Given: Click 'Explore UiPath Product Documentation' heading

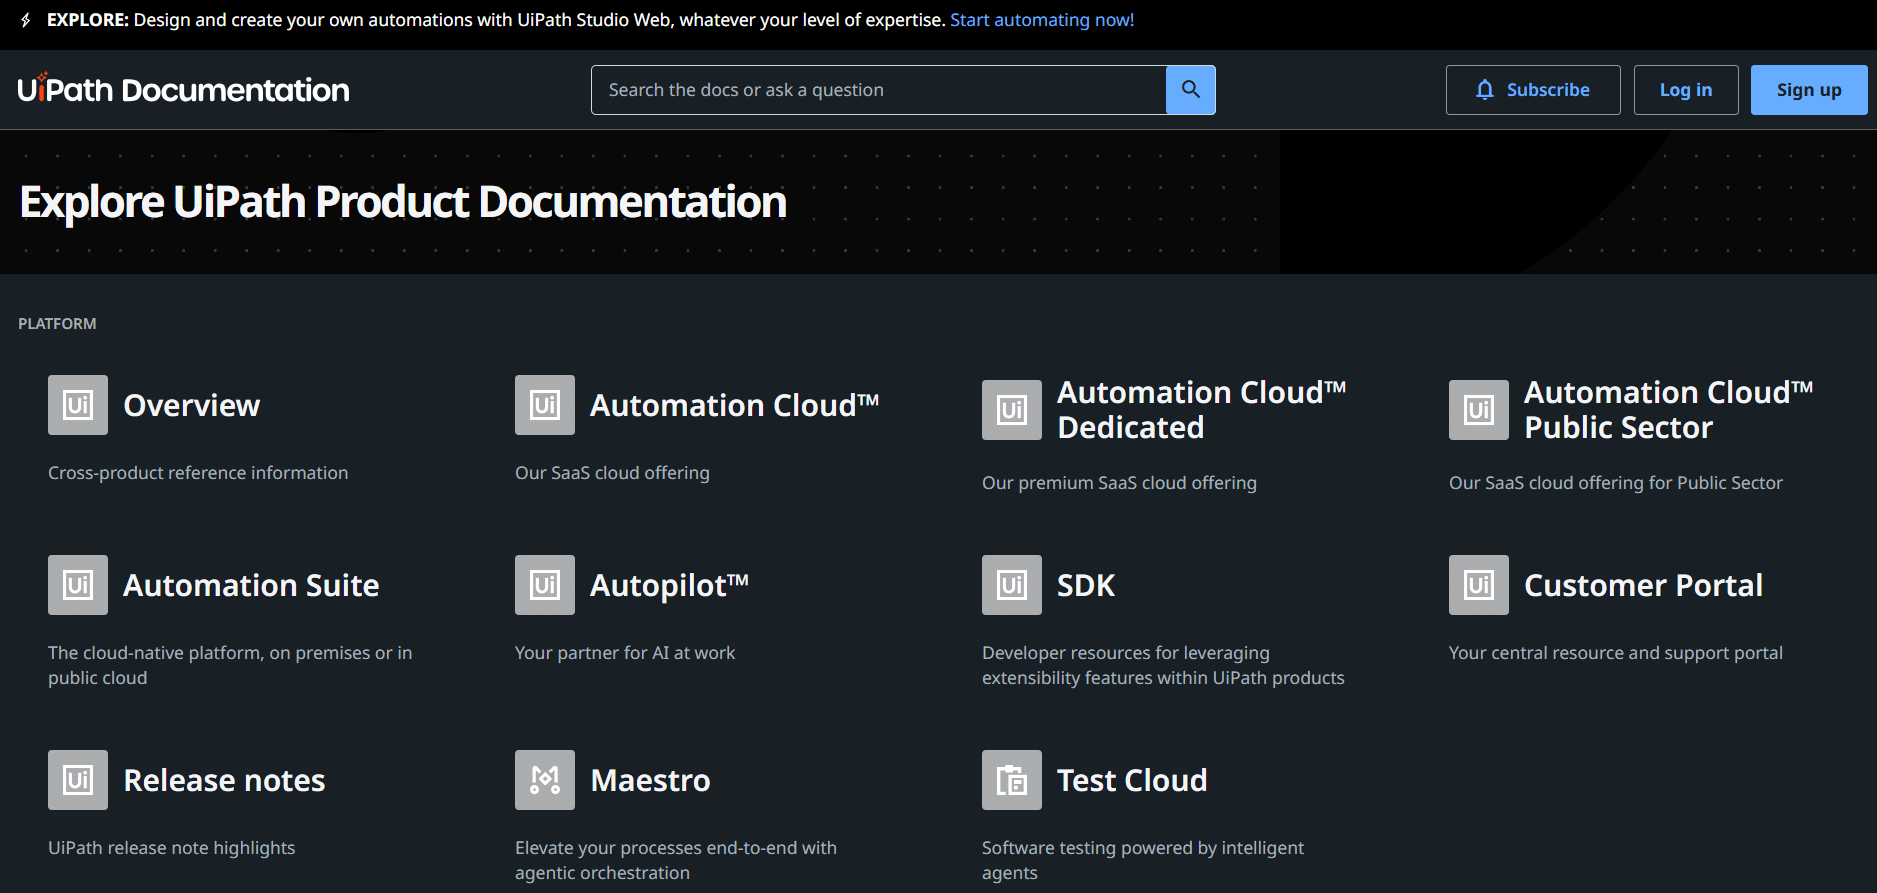Looking at the screenshot, I should pyautogui.click(x=403, y=202).
